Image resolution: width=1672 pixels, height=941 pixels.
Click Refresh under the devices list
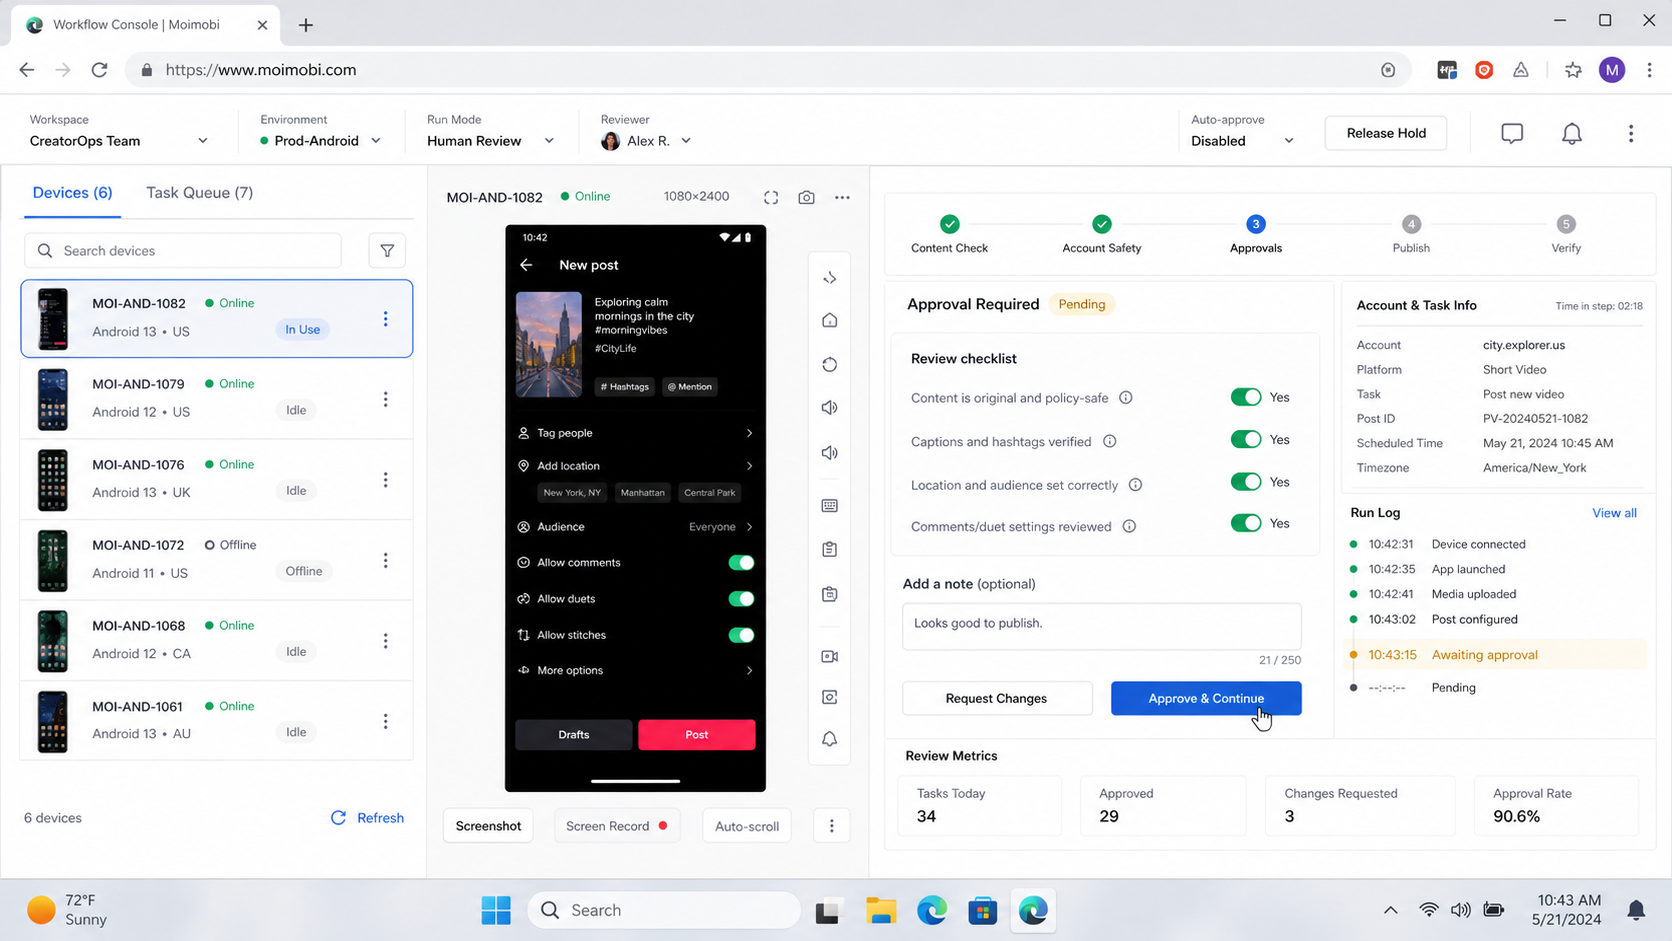point(367,818)
